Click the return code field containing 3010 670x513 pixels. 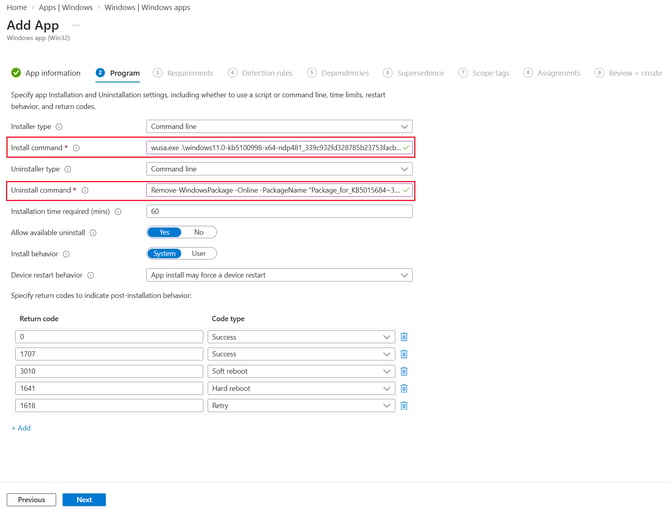(x=109, y=371)
